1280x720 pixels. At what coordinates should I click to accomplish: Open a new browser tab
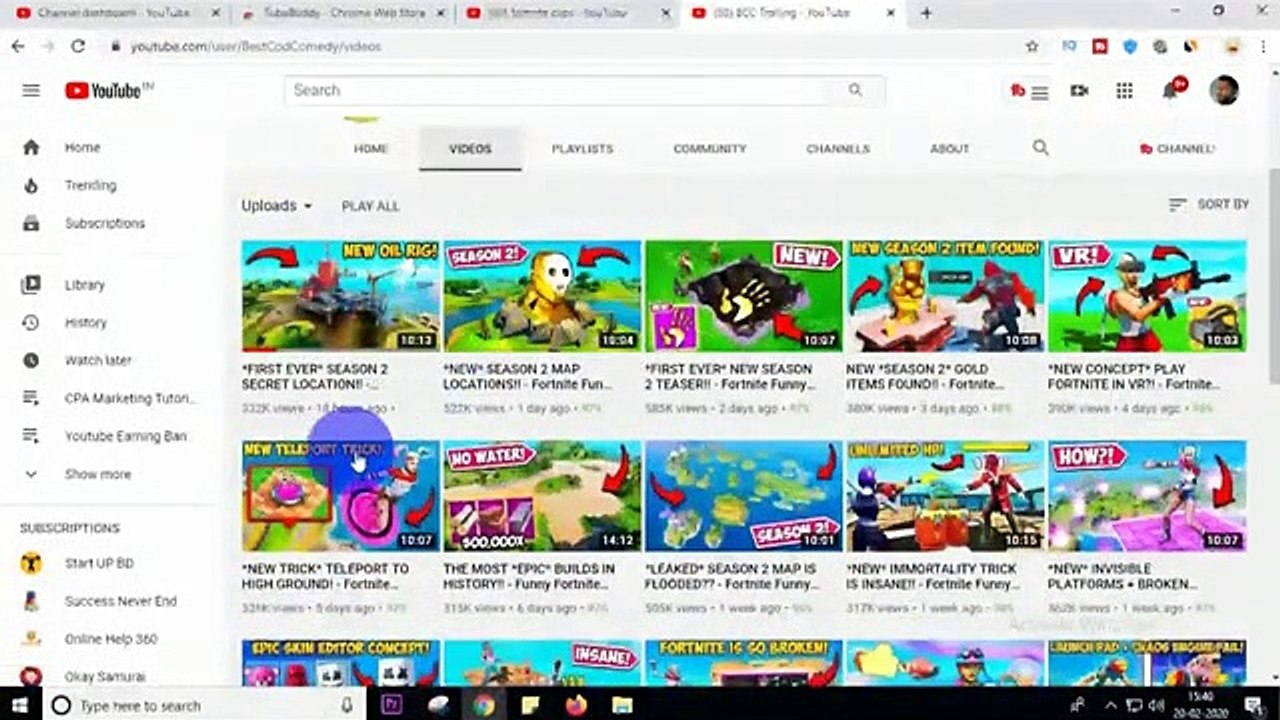pyautogui.click(x=926, y=13)
